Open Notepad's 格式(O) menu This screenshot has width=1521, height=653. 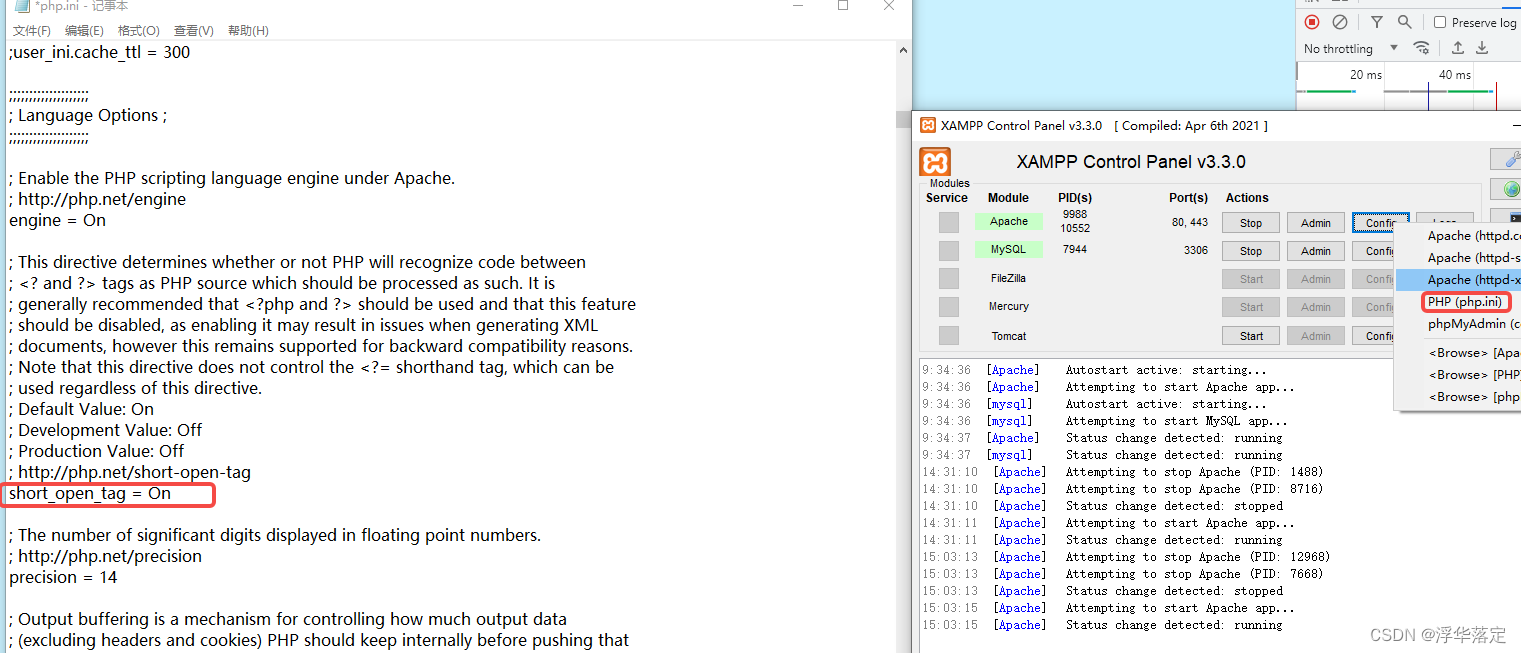138,31
